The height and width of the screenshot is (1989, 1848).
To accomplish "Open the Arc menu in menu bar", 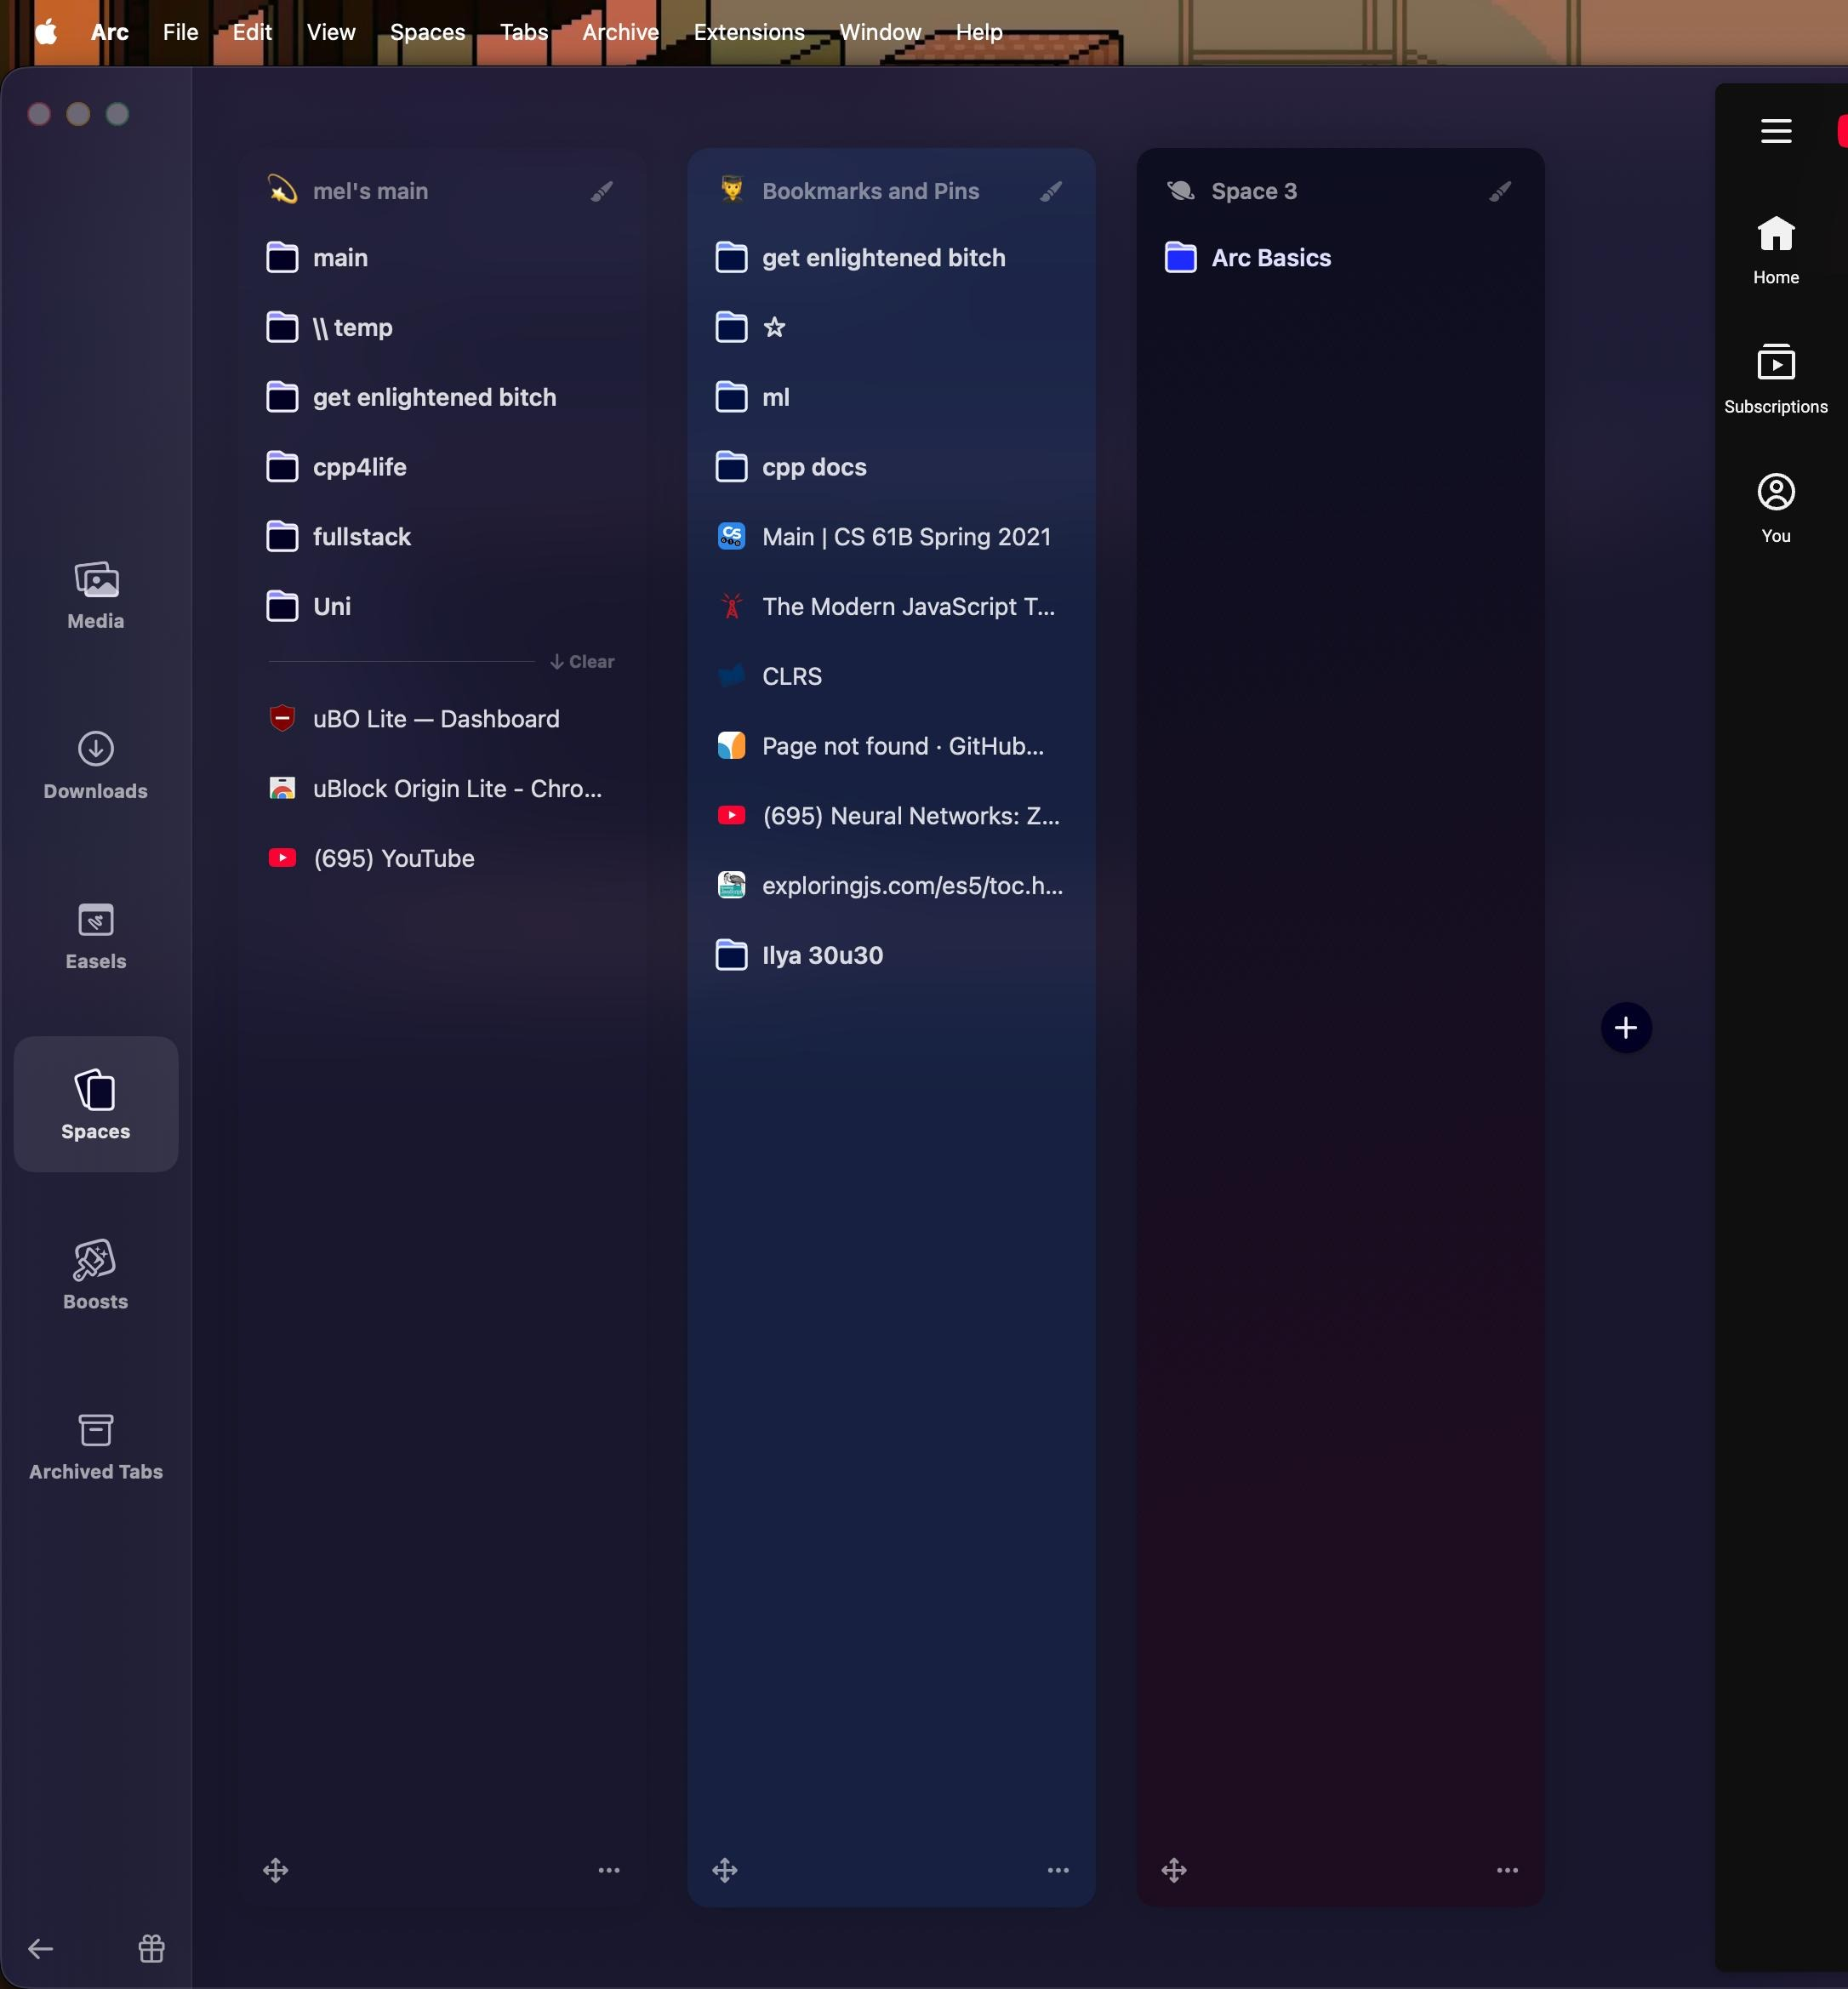I will tap(110, 32).
